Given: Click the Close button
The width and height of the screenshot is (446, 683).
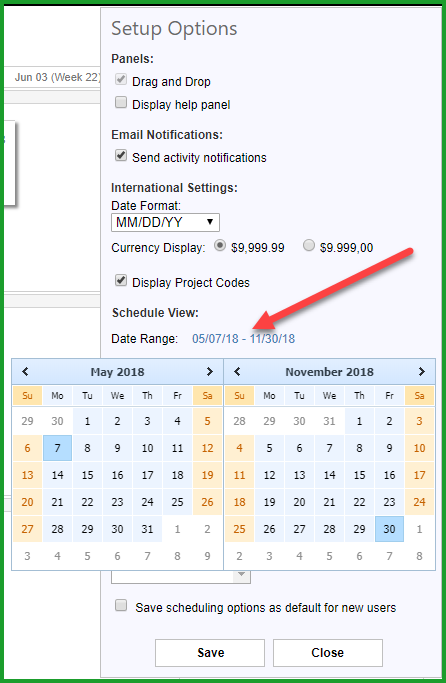Looking at the screenshot, I should (x=328, y=653).
